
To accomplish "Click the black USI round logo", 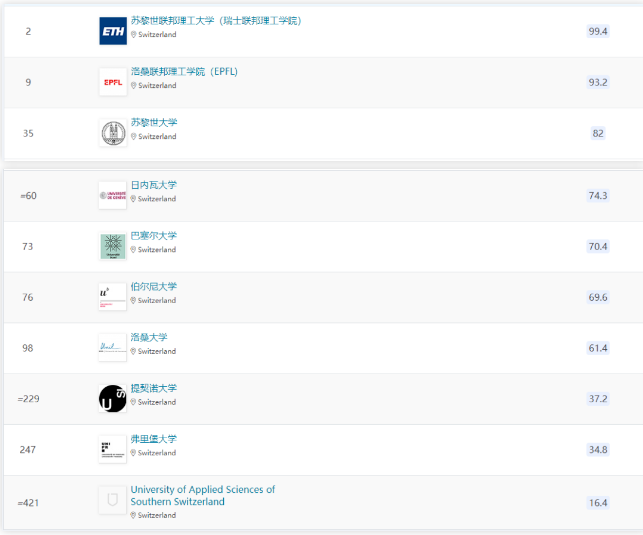I will (113, 398).
